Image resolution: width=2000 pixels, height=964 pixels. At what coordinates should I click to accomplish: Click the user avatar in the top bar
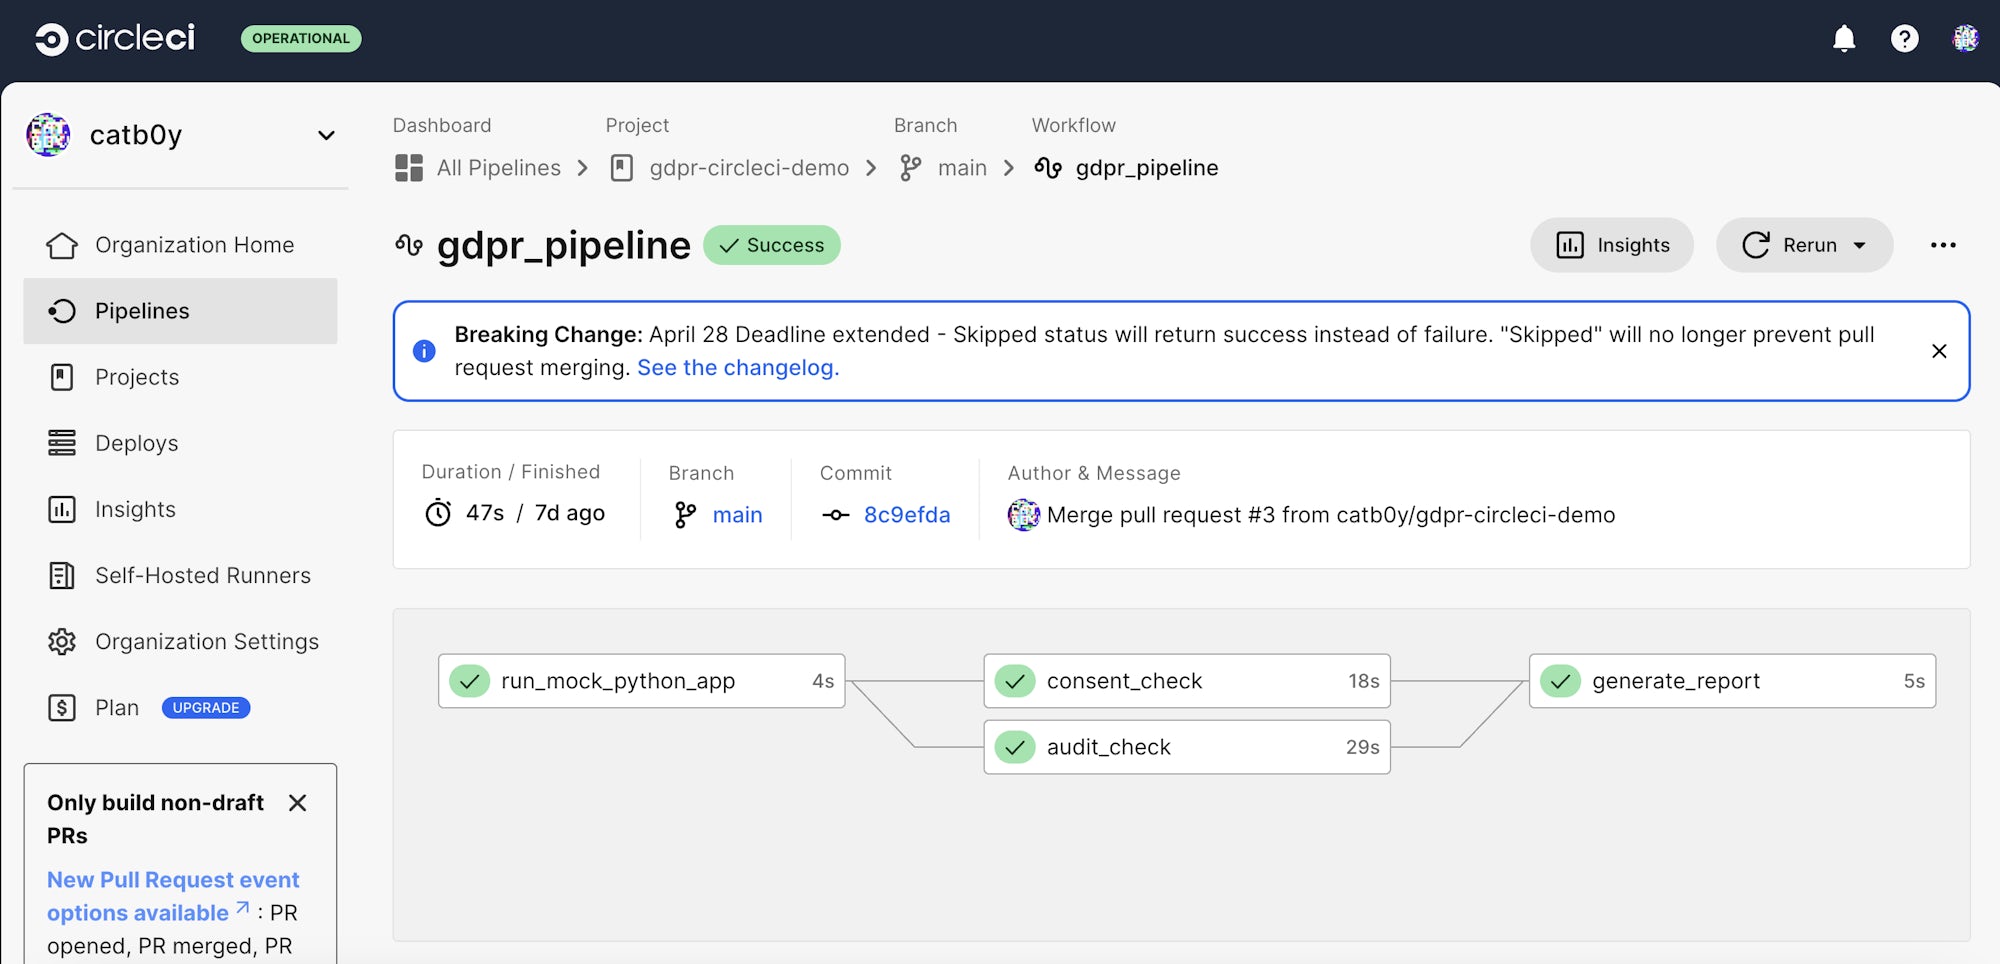(1965, 39)
